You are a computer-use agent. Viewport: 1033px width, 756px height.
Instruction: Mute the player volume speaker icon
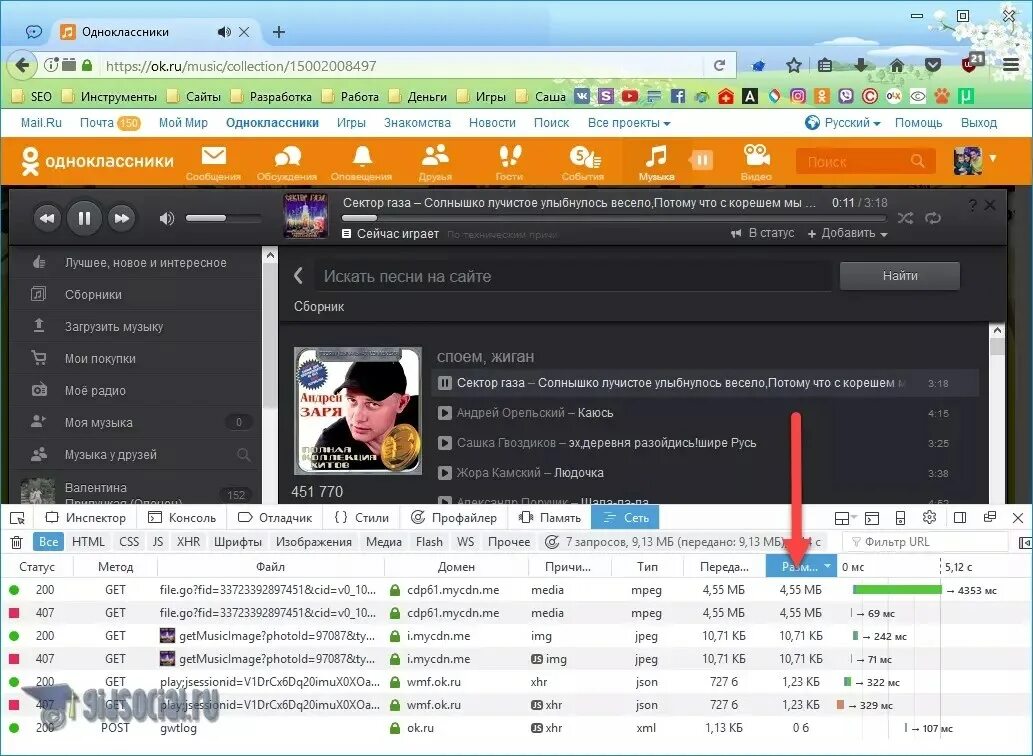tap(167, 218)
